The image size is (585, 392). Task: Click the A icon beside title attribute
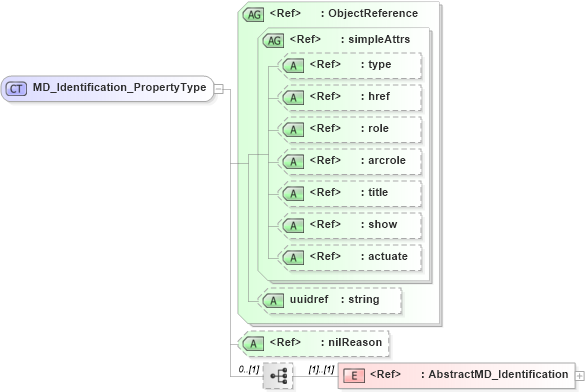tap(293, 194)
